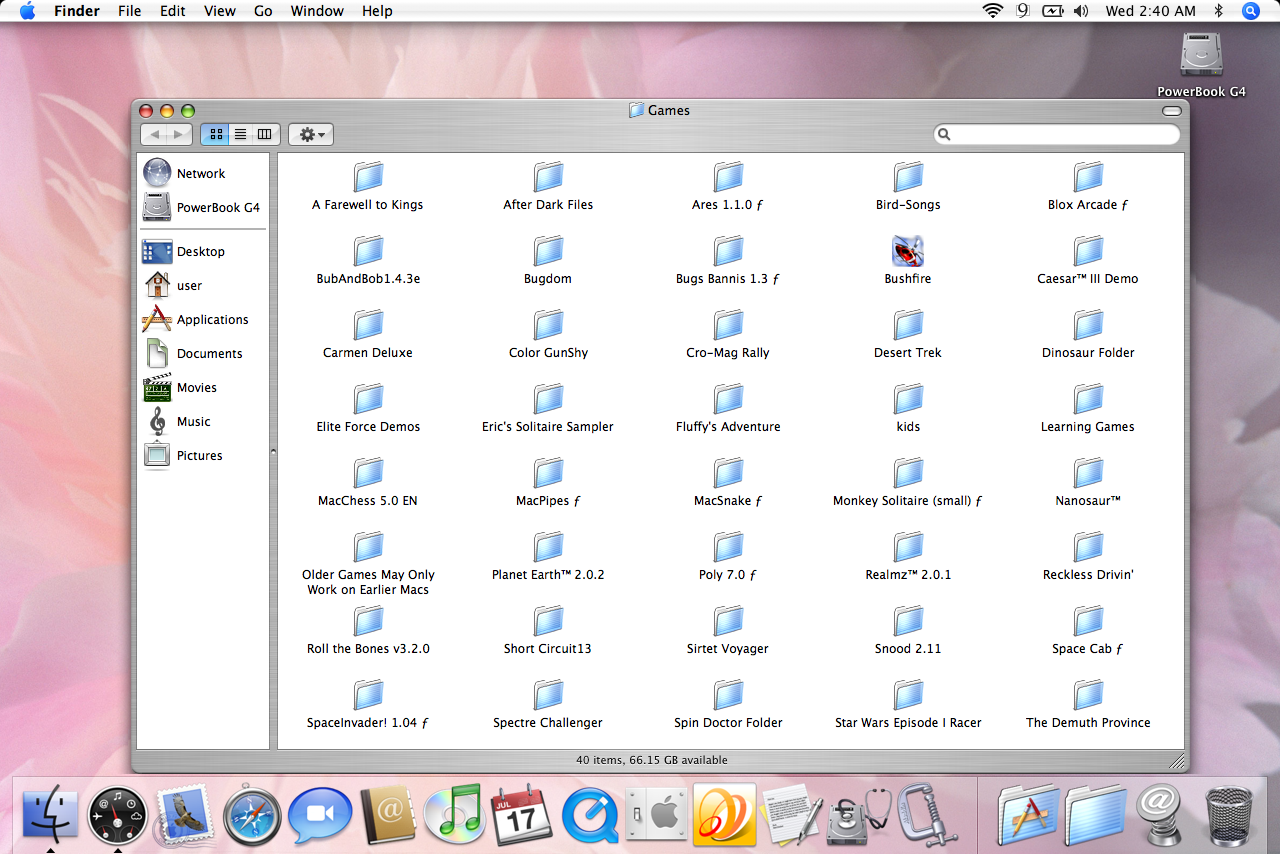This screenshot has height=854, width=1280.
Task: Select the Realmz™ 2.0.1 folder
Action: [908, 547]
